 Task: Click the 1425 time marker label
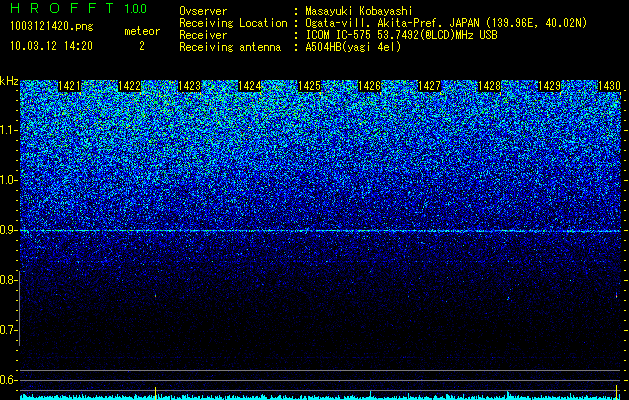coord(309,86)
